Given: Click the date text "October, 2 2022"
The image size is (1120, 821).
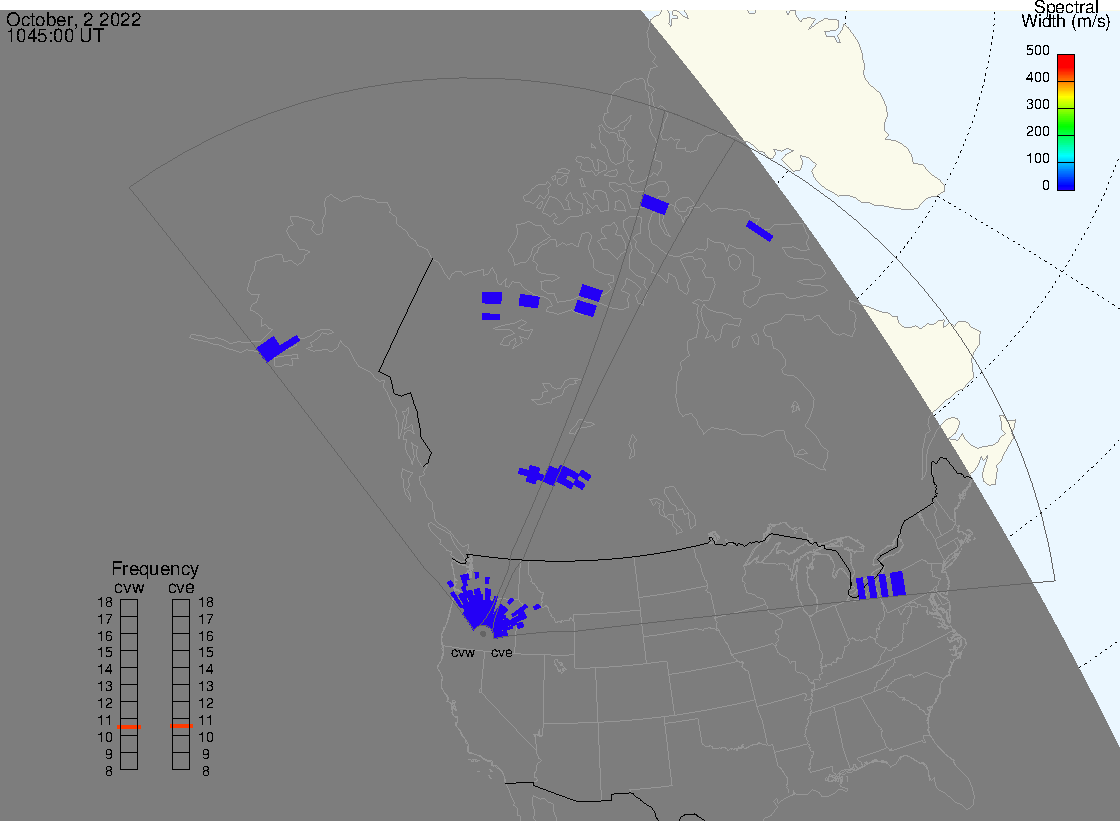Looking at the screenshot, I should [x=73, y=19].
